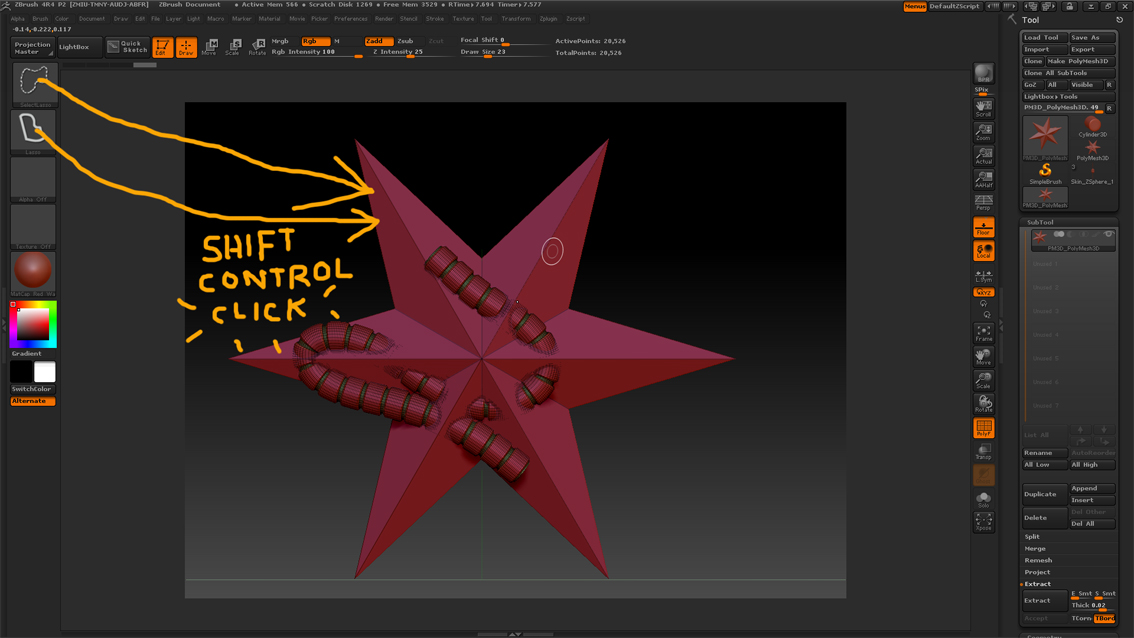The height and width of the screenshot is (638, 1134).
Task: Toggle Perspective (Persp) mode
Action: click(x=984, y=203)
